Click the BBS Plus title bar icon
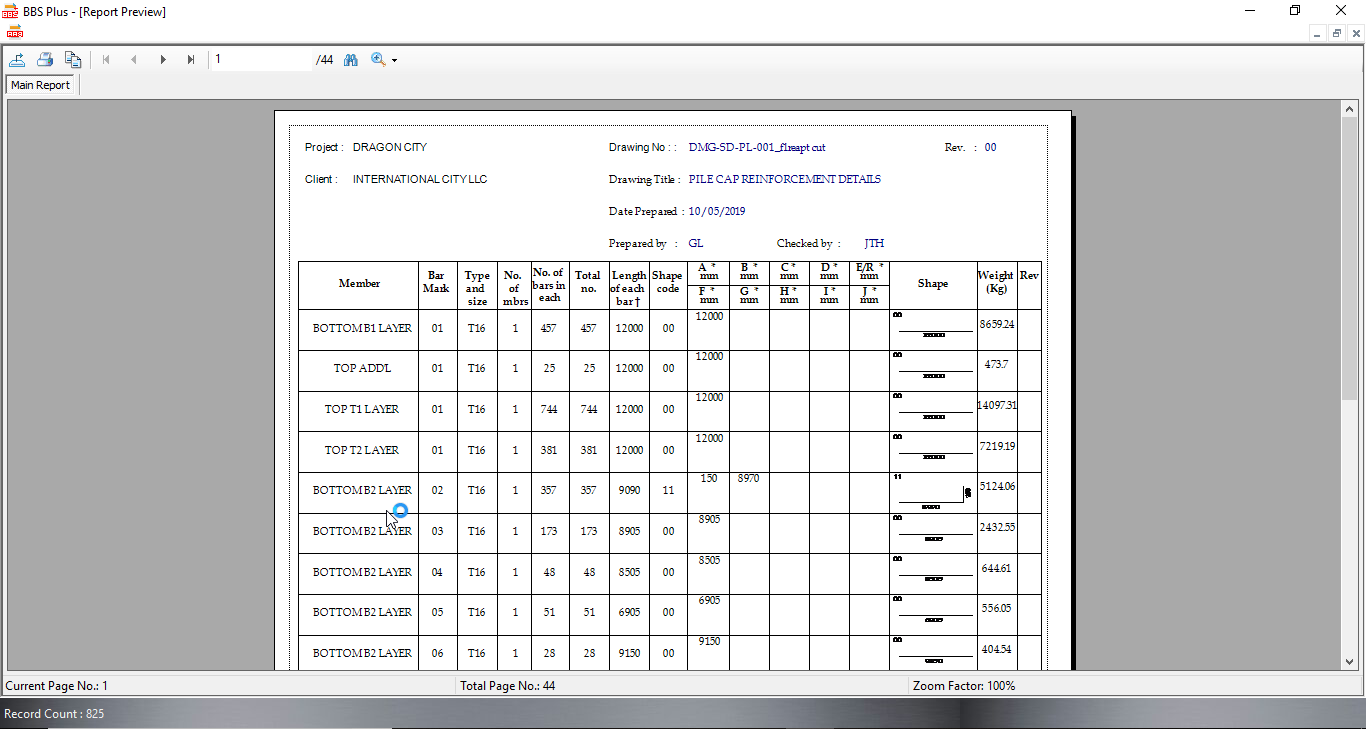This screenshot has height=729, width=1366. pos(11,11)
